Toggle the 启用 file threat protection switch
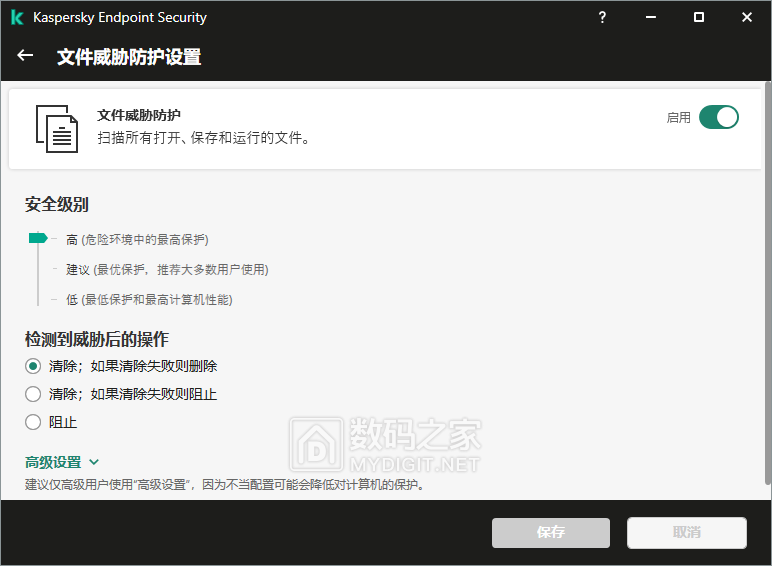The image size is (772, 566). coord(719,118)
